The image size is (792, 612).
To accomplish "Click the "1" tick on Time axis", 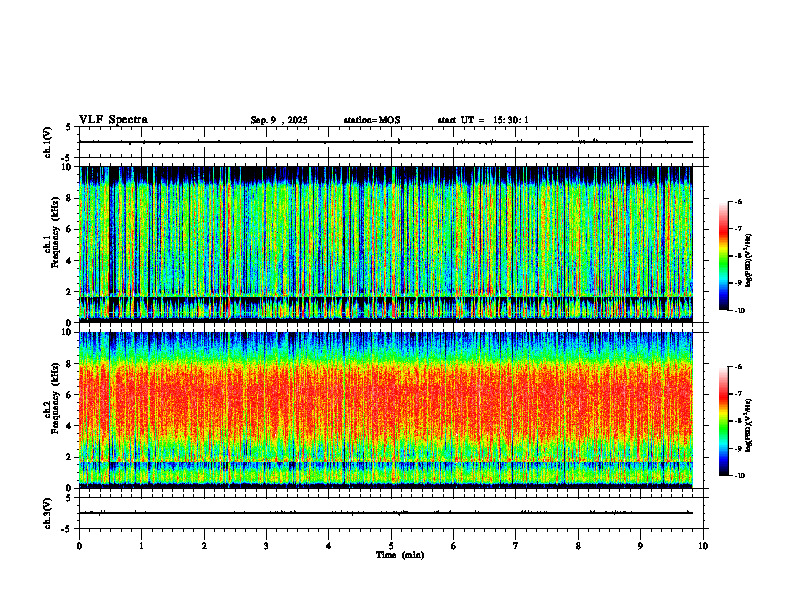I will tap(141, 546).
